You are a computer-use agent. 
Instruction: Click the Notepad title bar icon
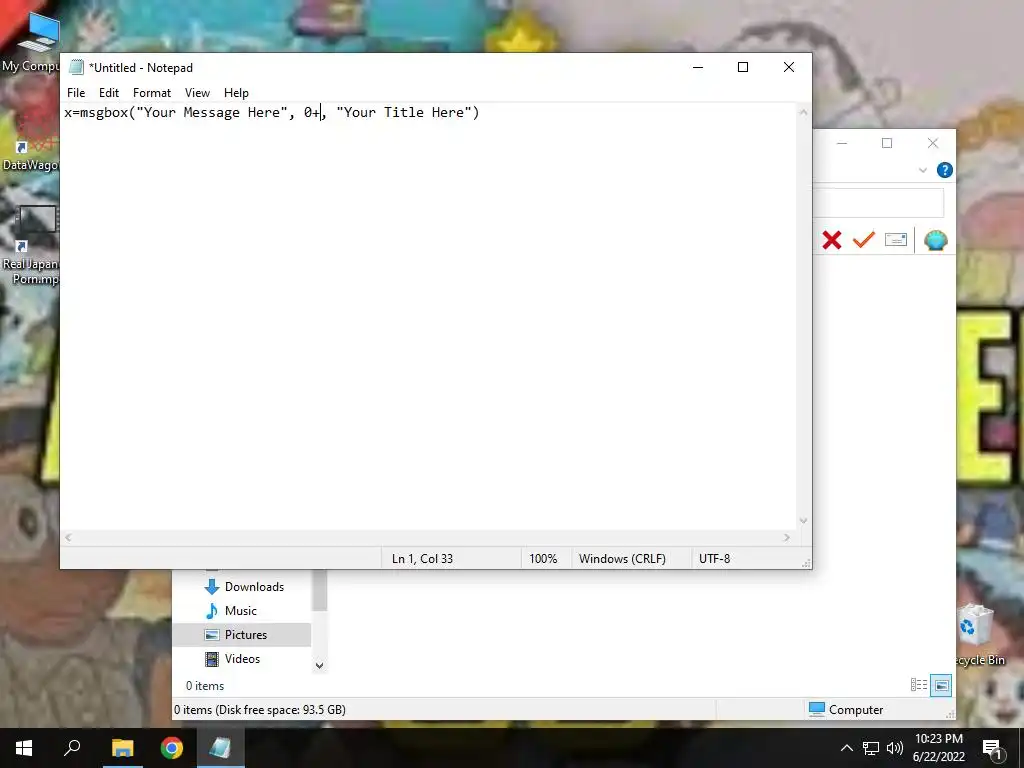point(76,67)
